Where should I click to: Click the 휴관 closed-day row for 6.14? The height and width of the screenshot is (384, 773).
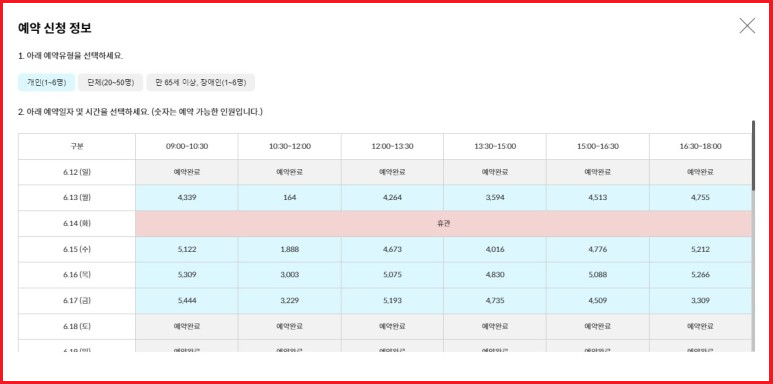444,223
